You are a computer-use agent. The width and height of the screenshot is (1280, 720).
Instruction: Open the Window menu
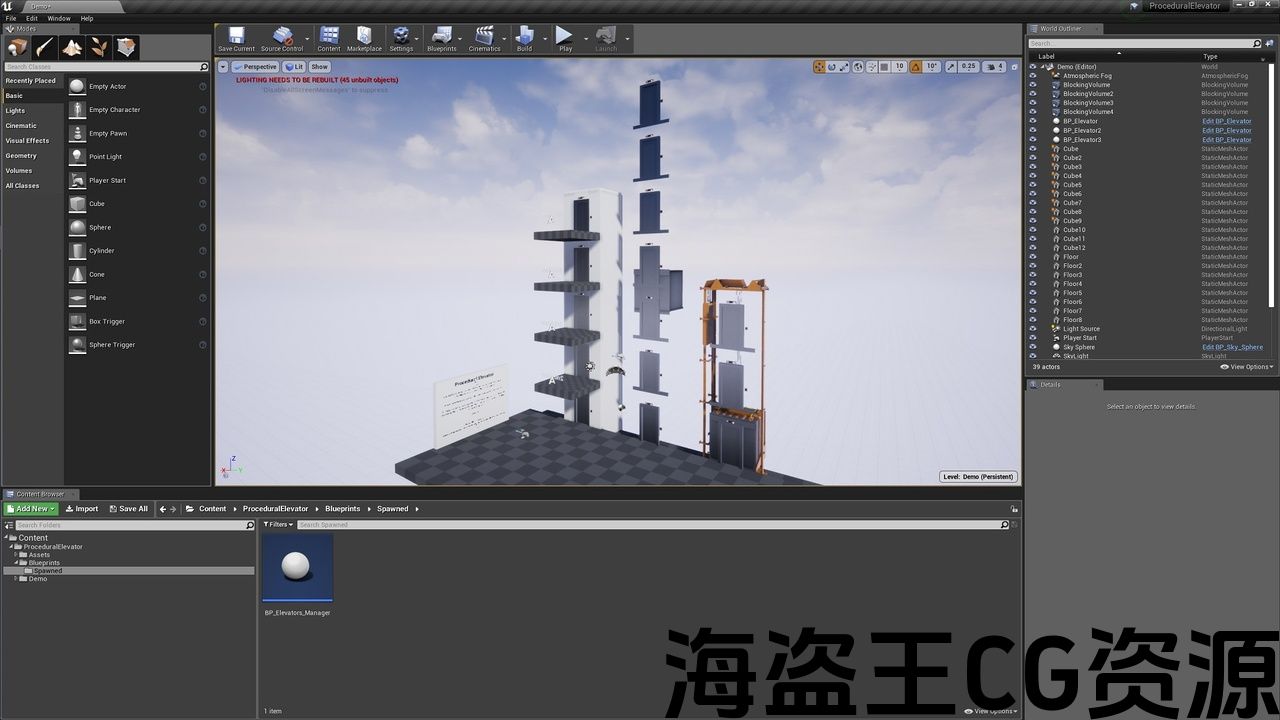click(59, 18)
